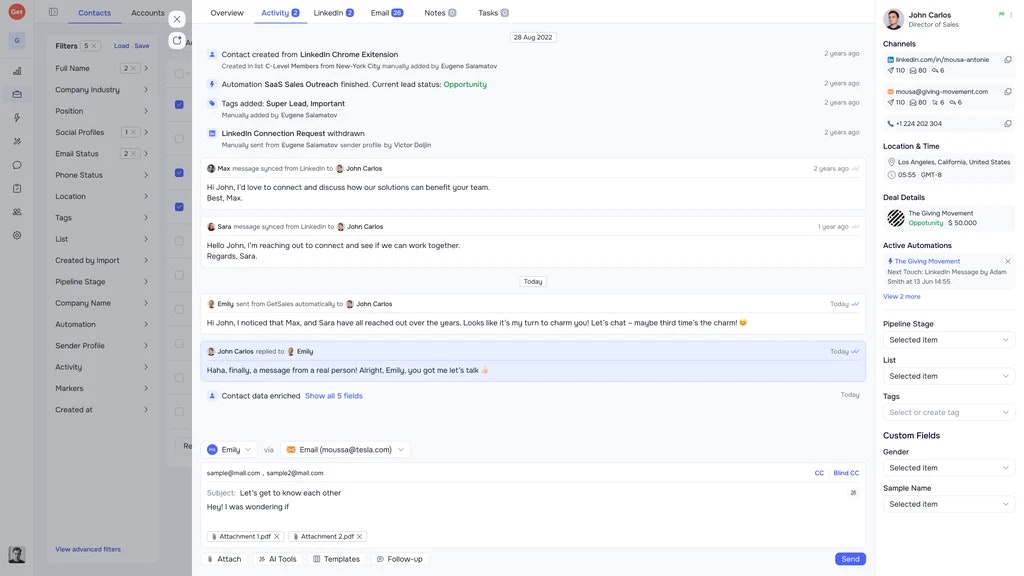Viewport: 1024px width, 576px height.
Task: Click View 2 more automations link
Action: [x=901, y=296]
